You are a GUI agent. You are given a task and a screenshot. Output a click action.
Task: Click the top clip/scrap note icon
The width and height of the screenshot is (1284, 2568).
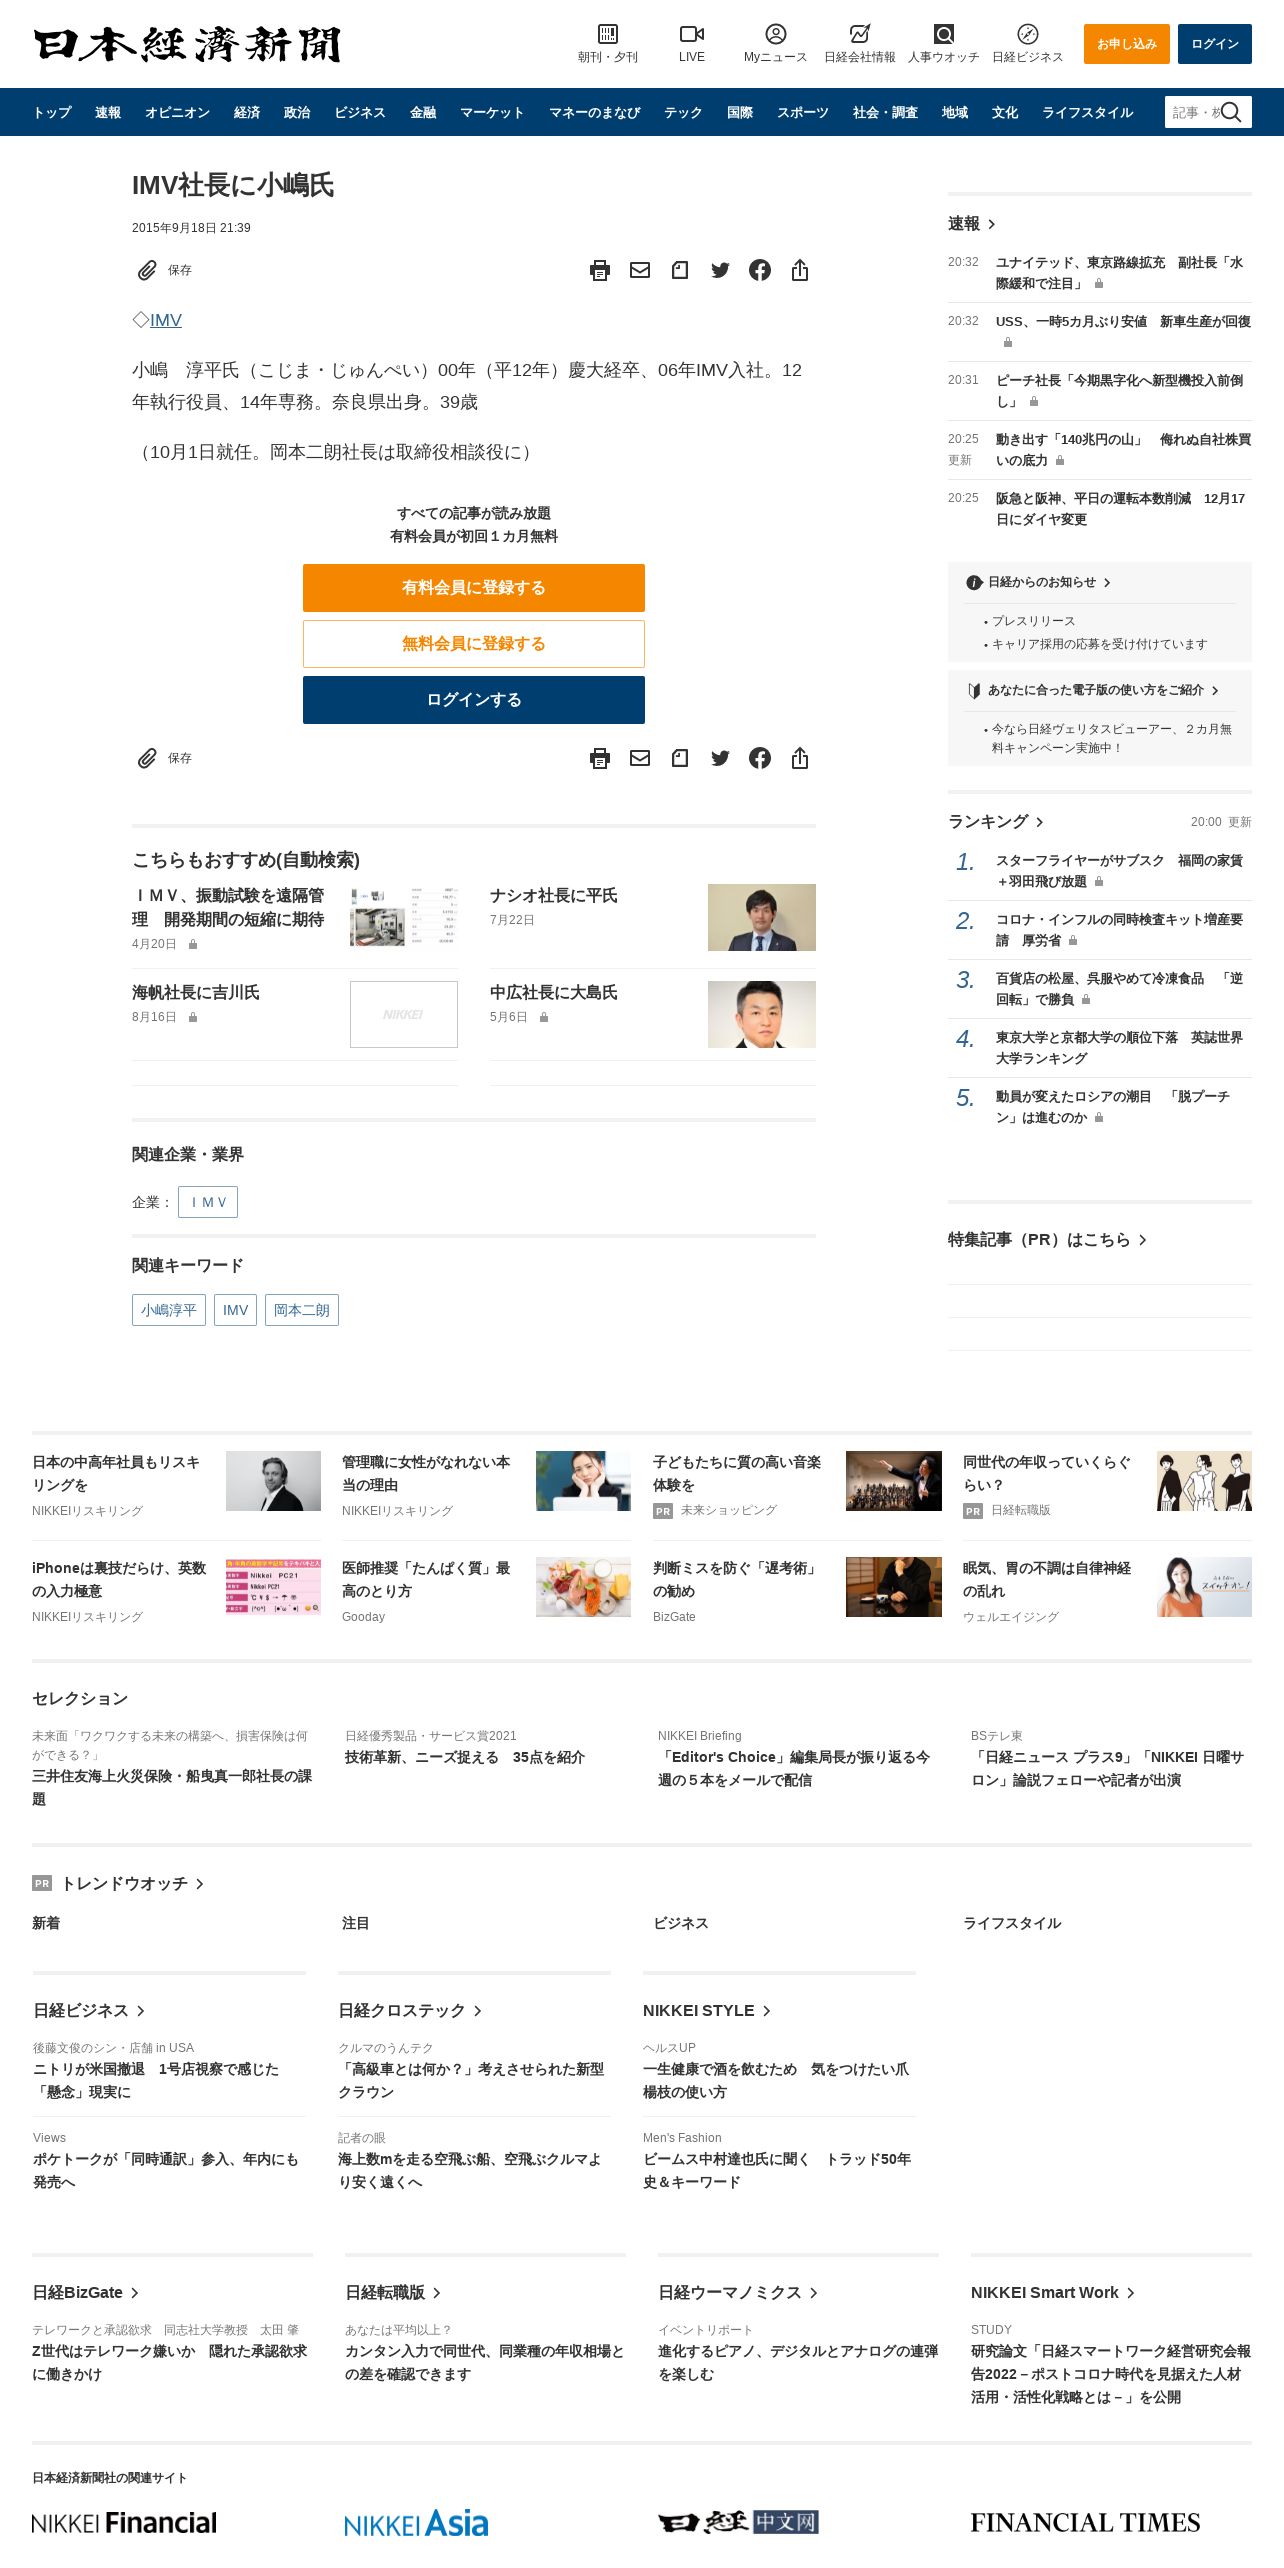(680, 270)
